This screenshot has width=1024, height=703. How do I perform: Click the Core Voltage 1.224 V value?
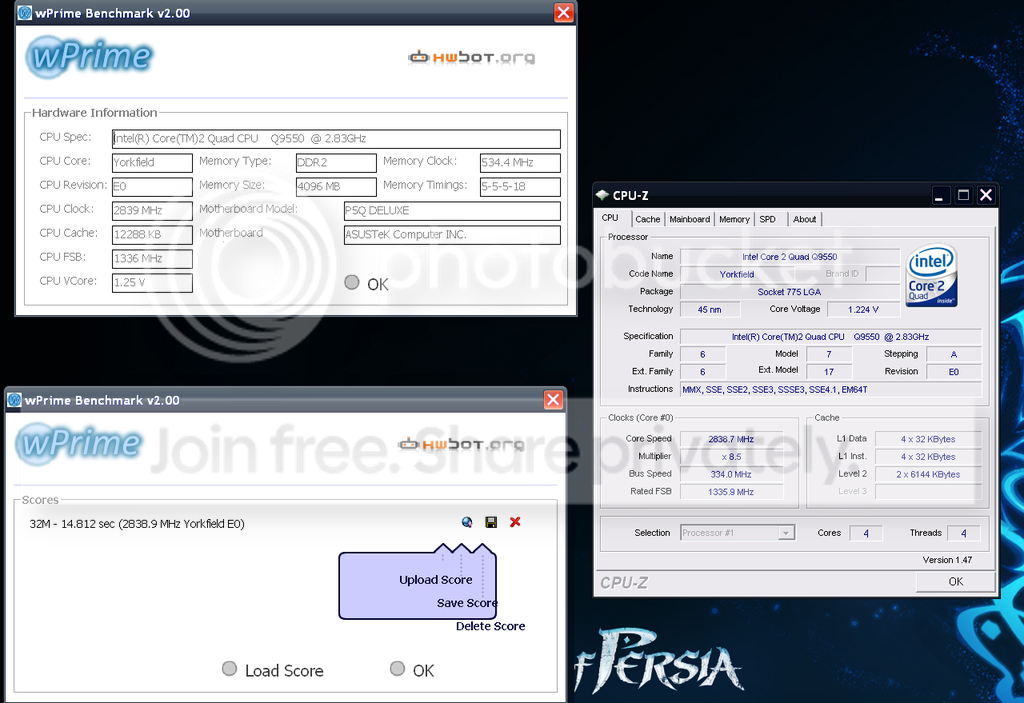[x=863, y=310]
